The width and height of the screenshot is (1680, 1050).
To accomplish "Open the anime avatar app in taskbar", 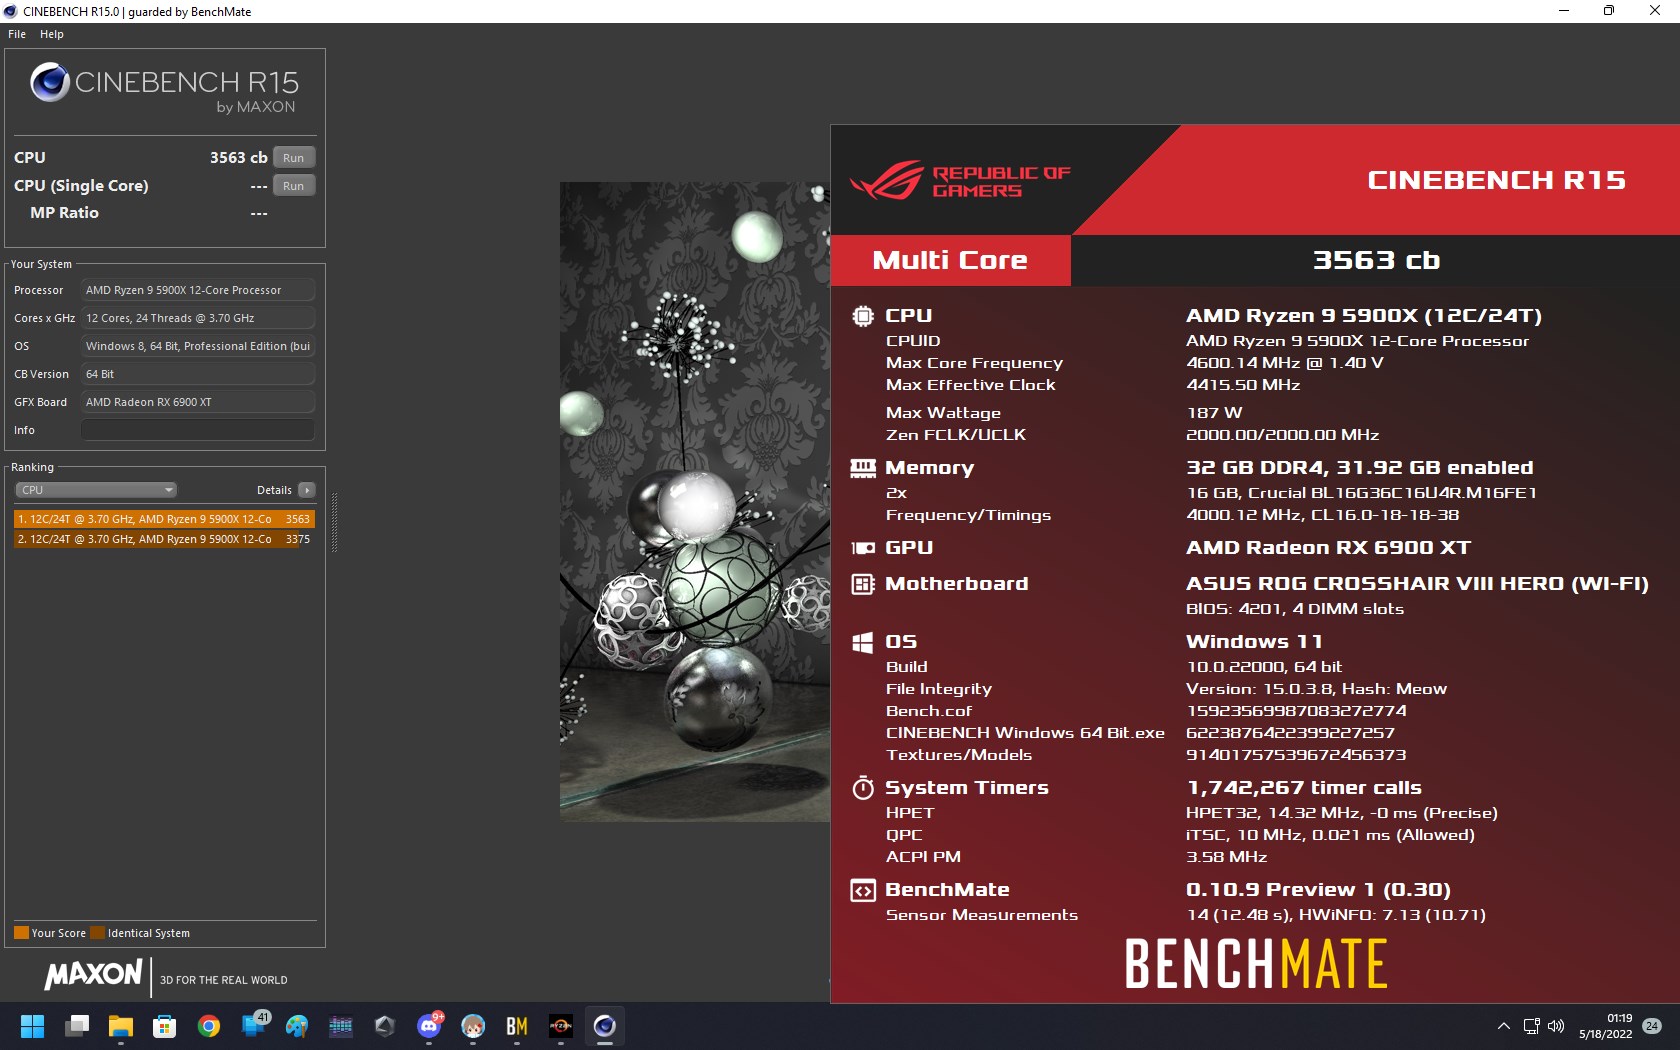I will (473, 1026).
